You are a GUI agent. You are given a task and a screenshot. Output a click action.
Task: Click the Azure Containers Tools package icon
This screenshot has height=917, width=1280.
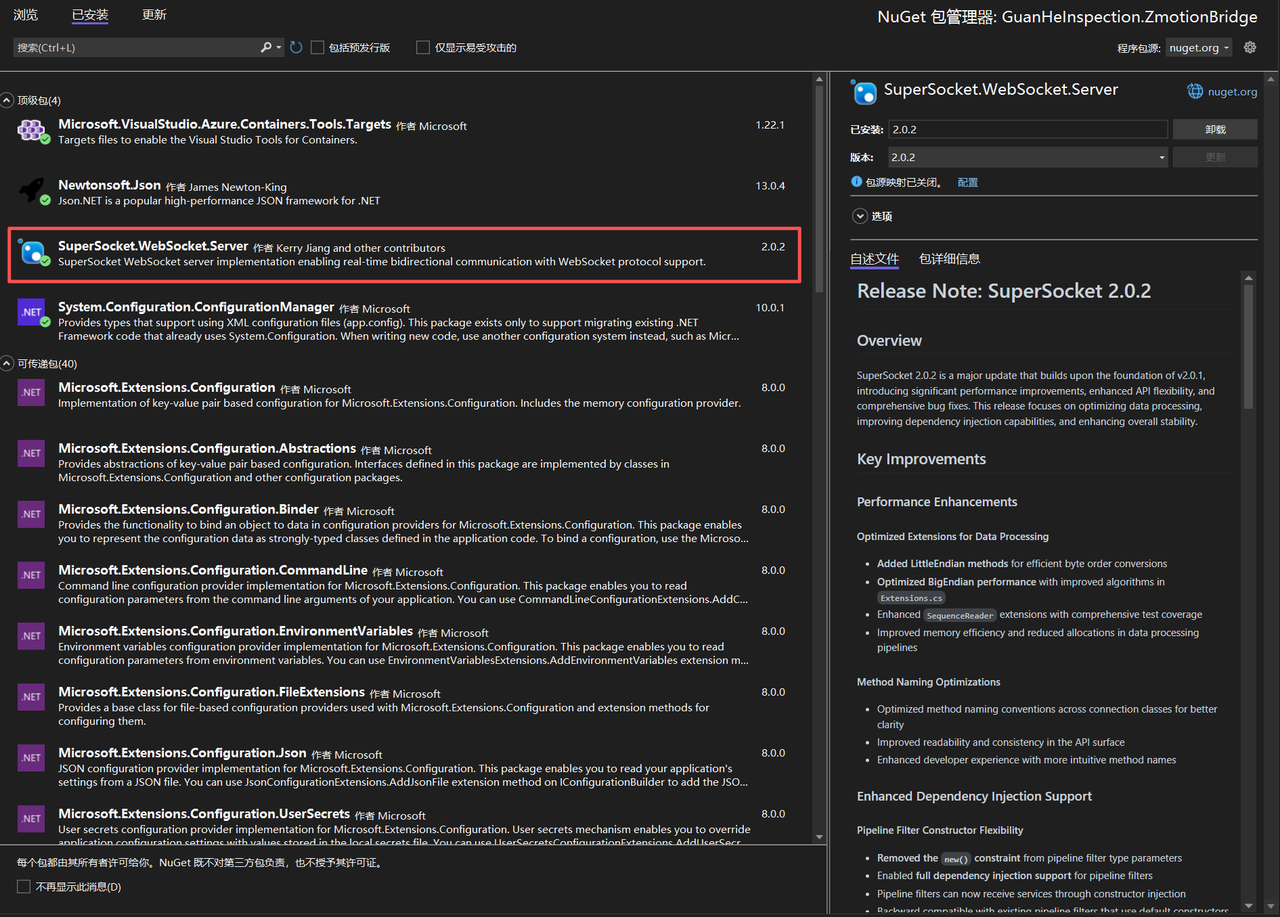(x=32, y=130)
